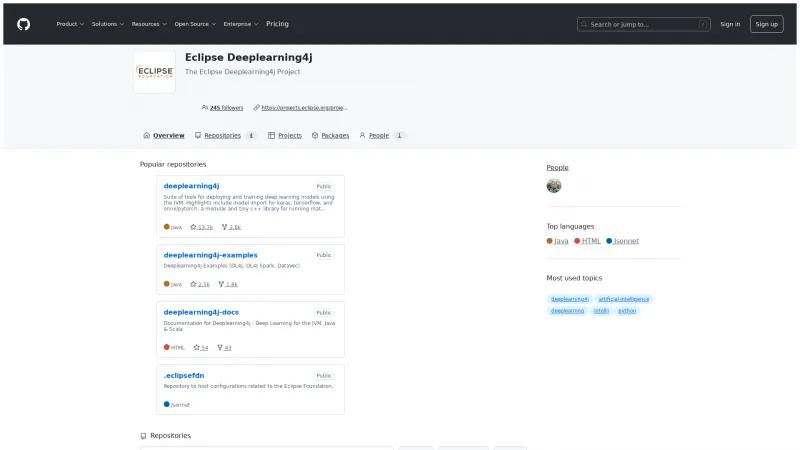Click the Sign up button
The image size is (800, 450).
click(x=766, y=24)
